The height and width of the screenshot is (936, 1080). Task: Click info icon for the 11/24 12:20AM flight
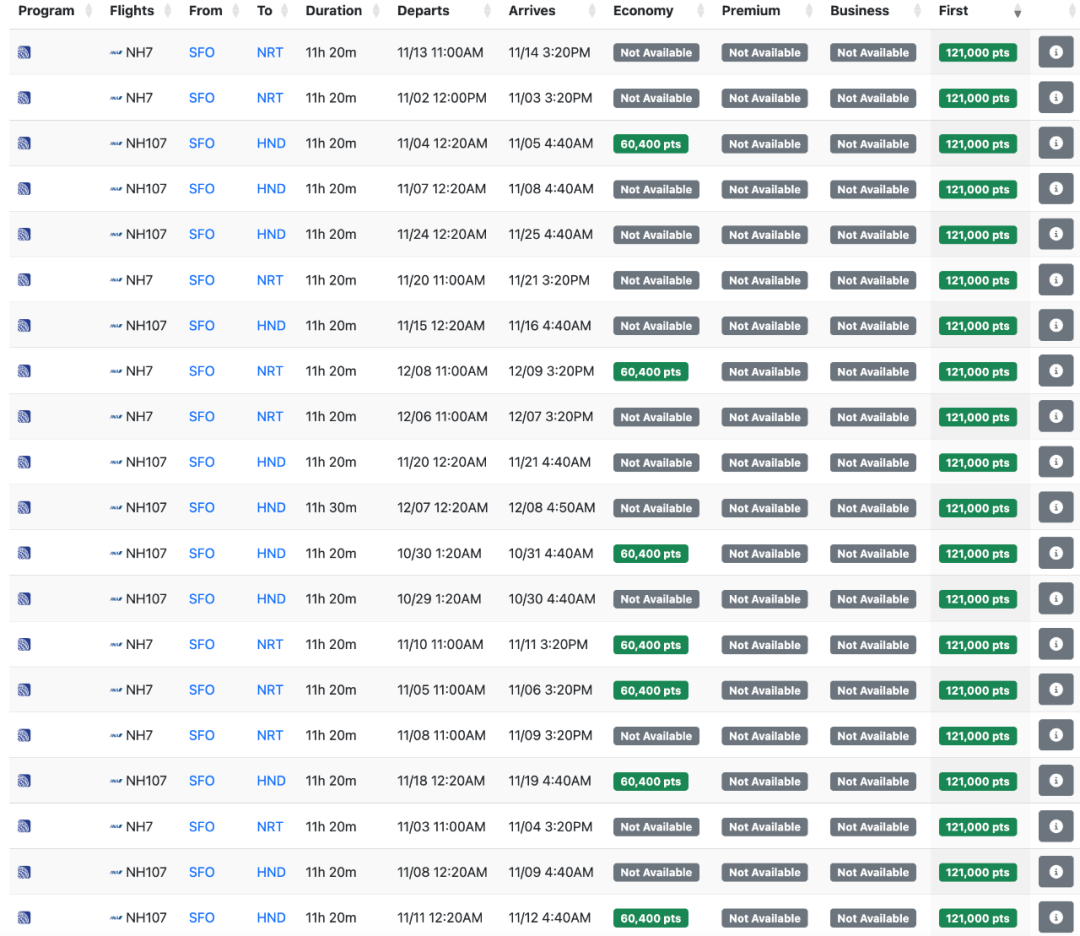[1055, 234]
